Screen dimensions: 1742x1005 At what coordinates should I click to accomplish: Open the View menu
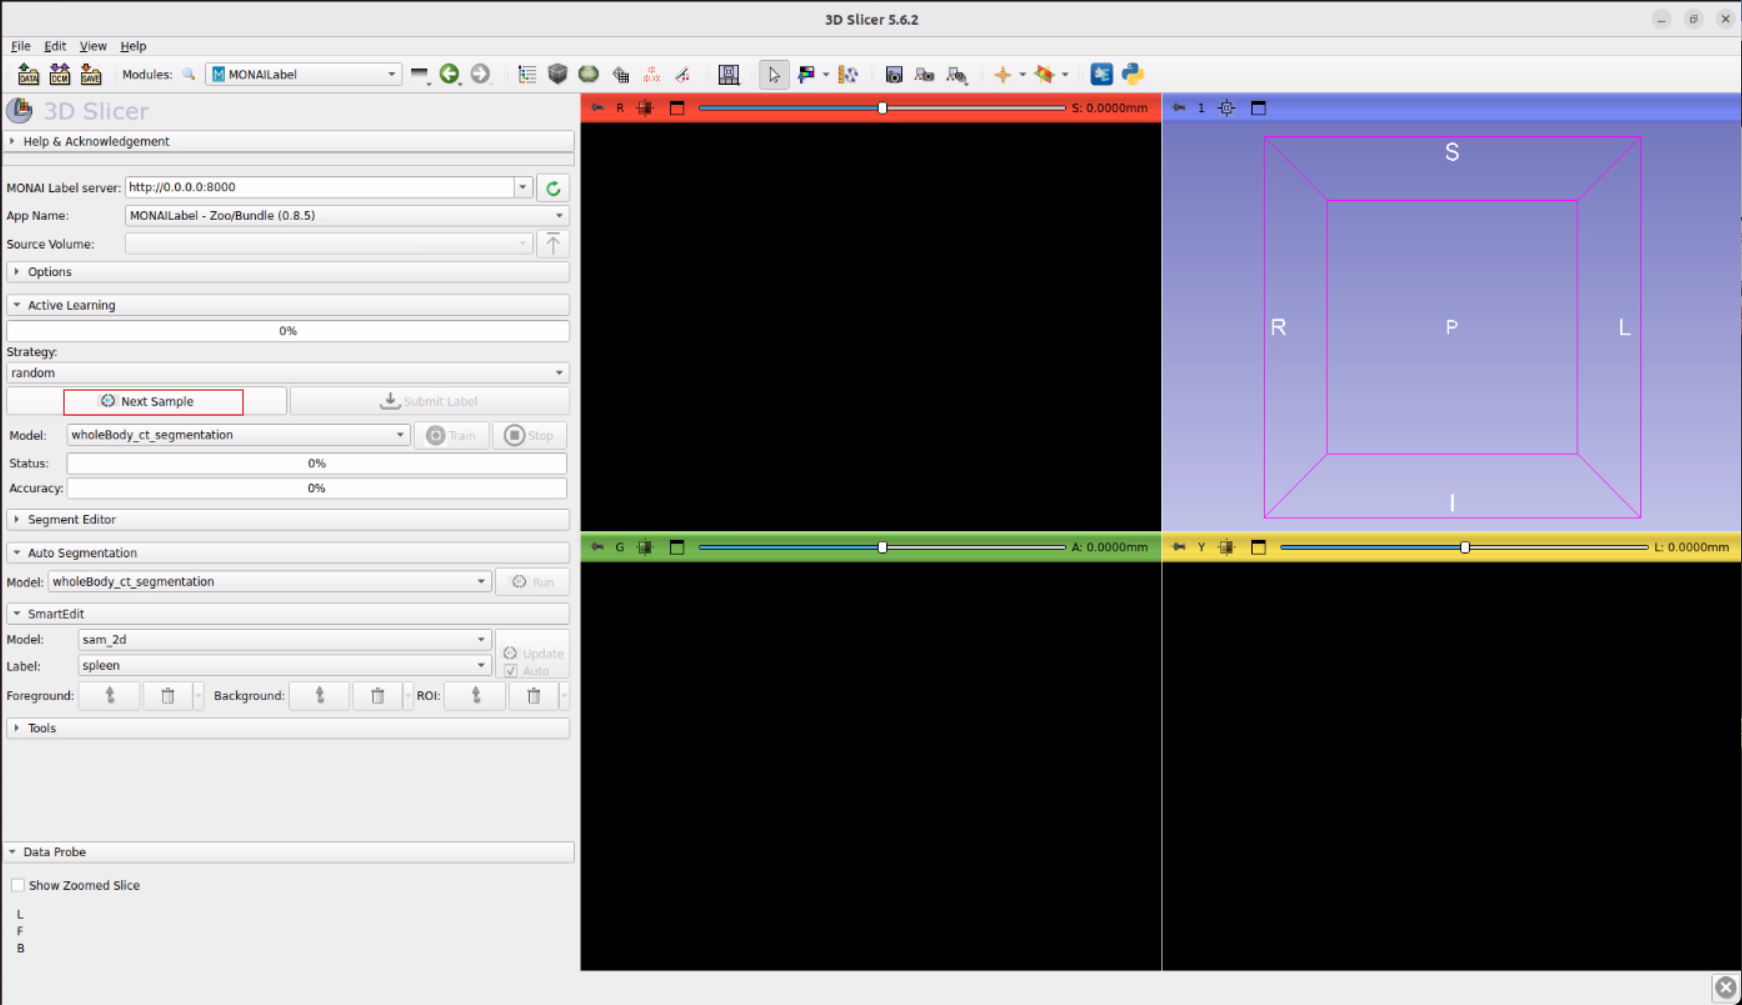pos(92,46)
